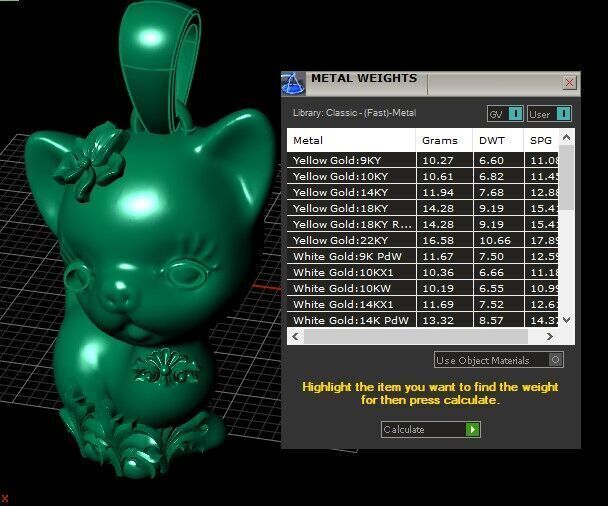Click DWT value 8.57 for 14K PdW

[491, 321]
